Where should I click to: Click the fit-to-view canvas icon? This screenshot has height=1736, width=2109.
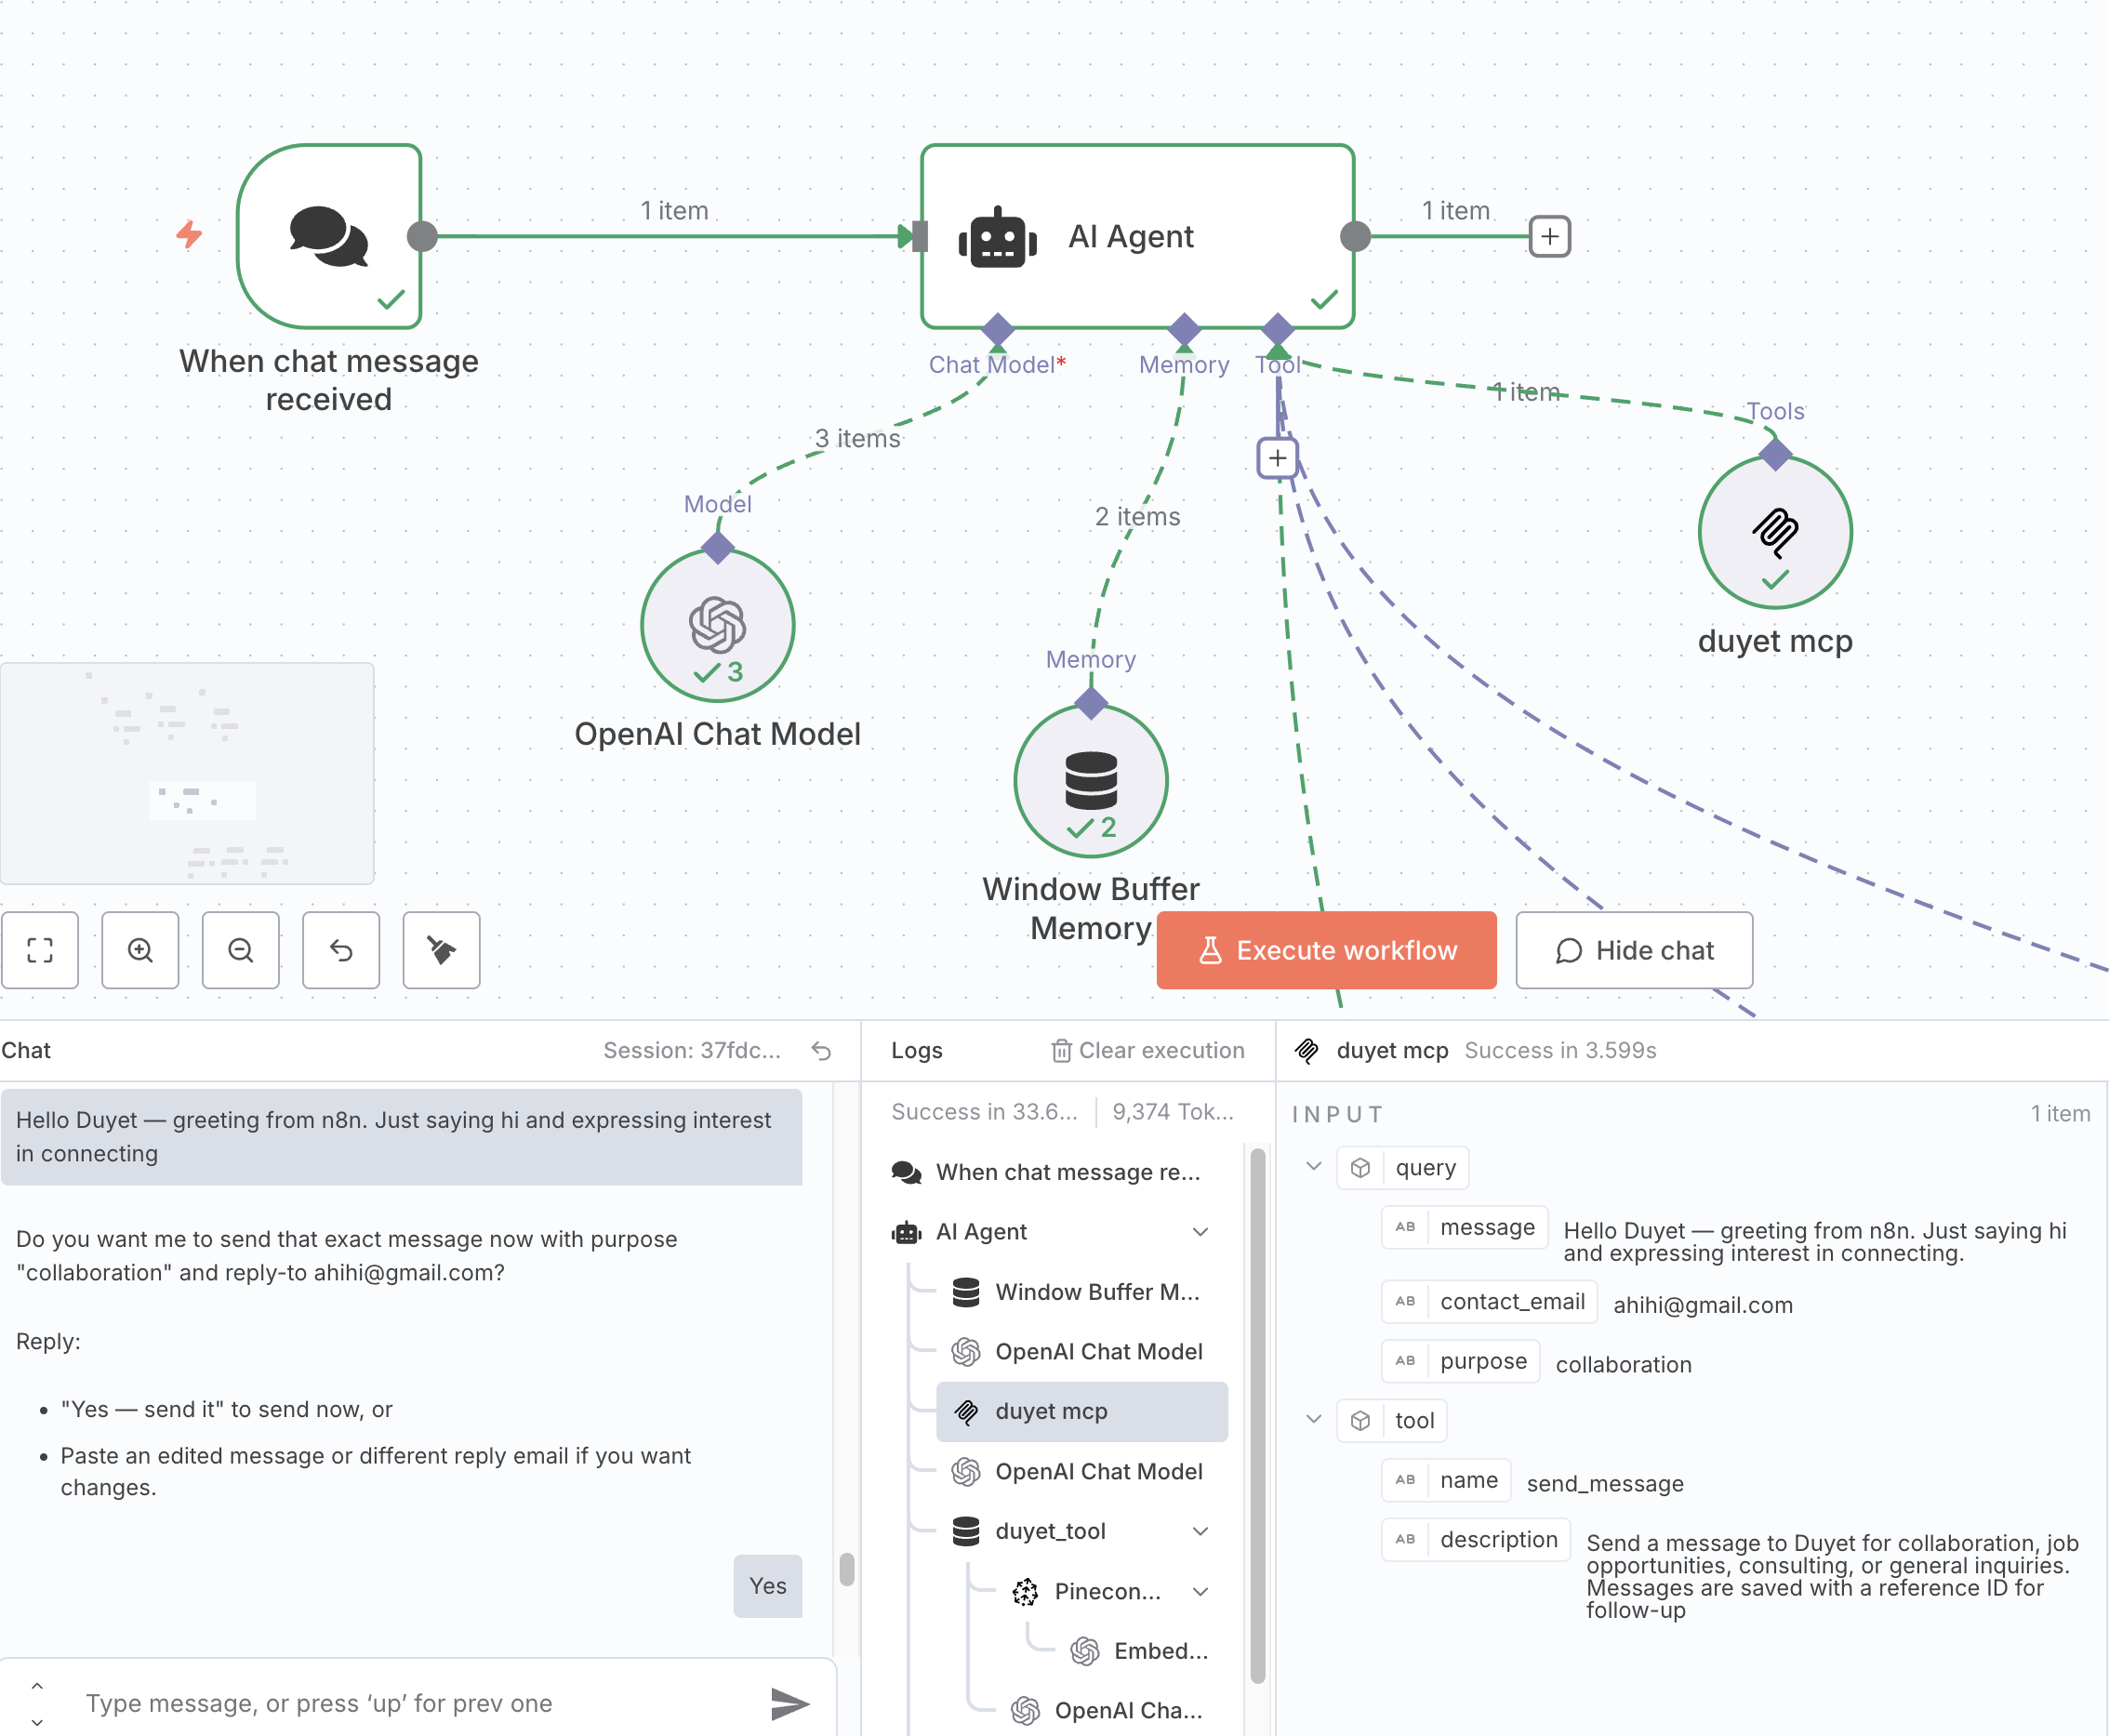coord(40,950)
